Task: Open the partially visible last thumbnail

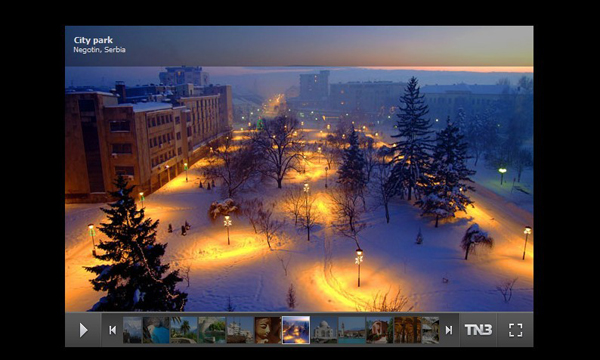Action: click(x=430, y=330)
